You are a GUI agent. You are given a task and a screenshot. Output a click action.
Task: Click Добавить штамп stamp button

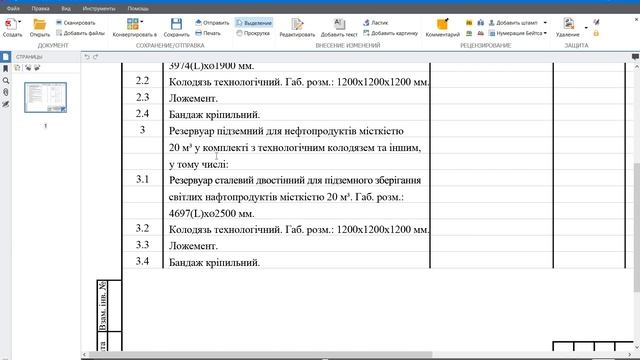coord(513,23)
